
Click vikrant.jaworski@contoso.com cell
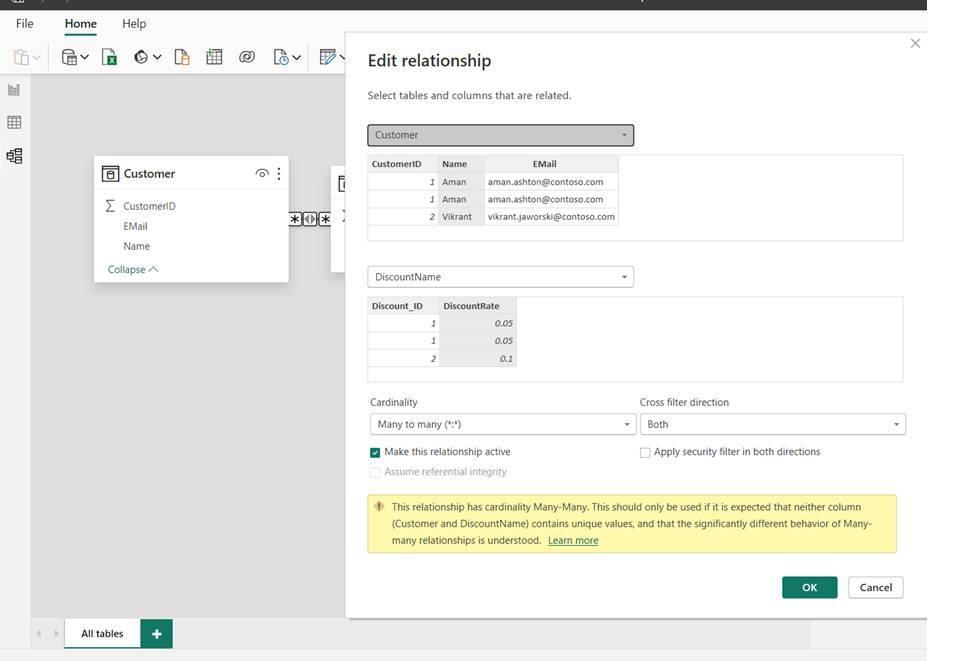[x=551, y=217]
